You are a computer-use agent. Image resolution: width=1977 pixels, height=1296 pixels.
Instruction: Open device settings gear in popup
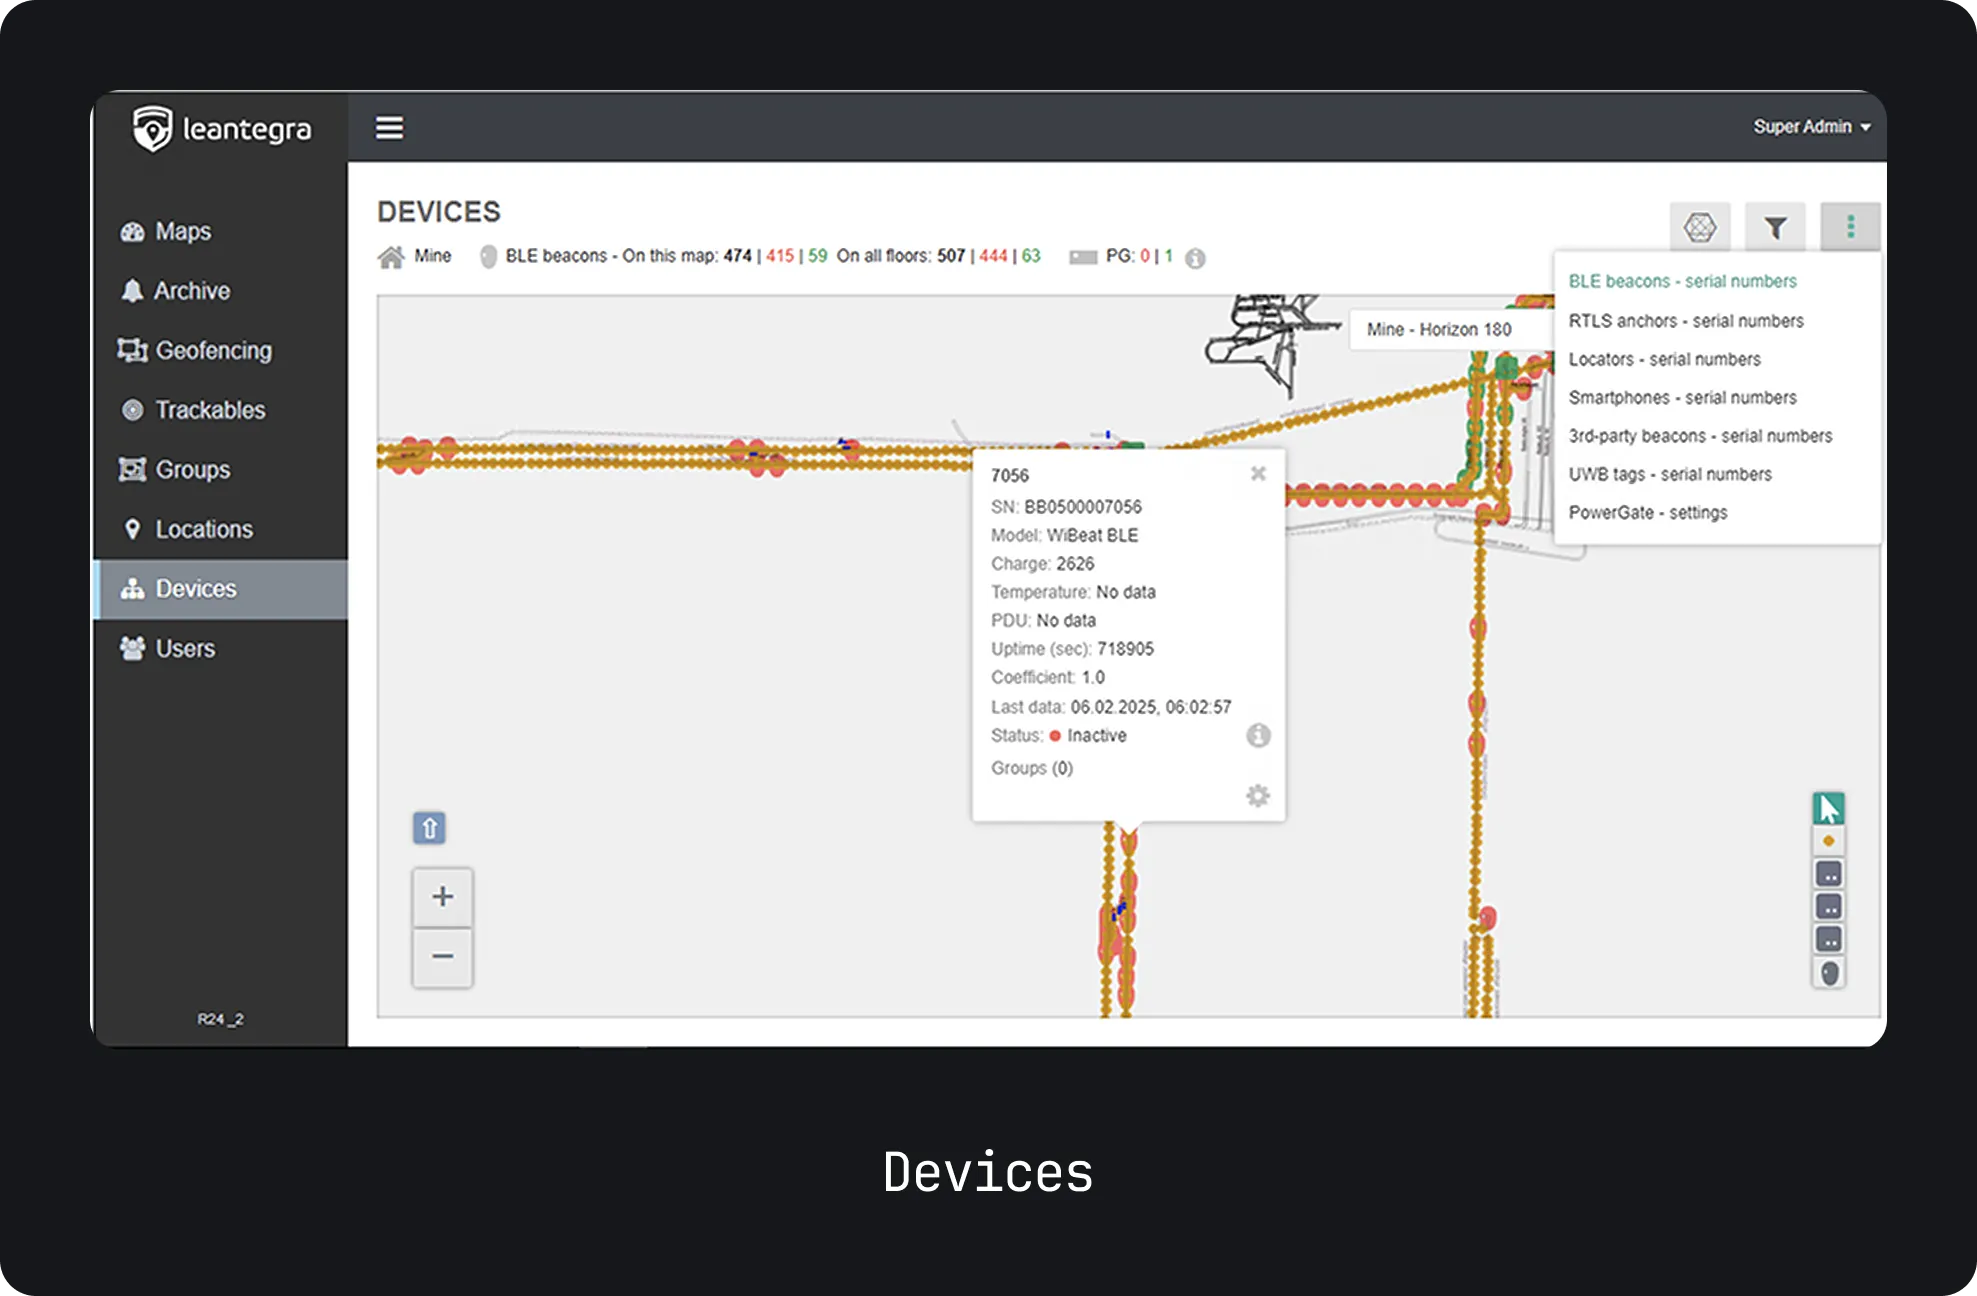[1258, 796]
